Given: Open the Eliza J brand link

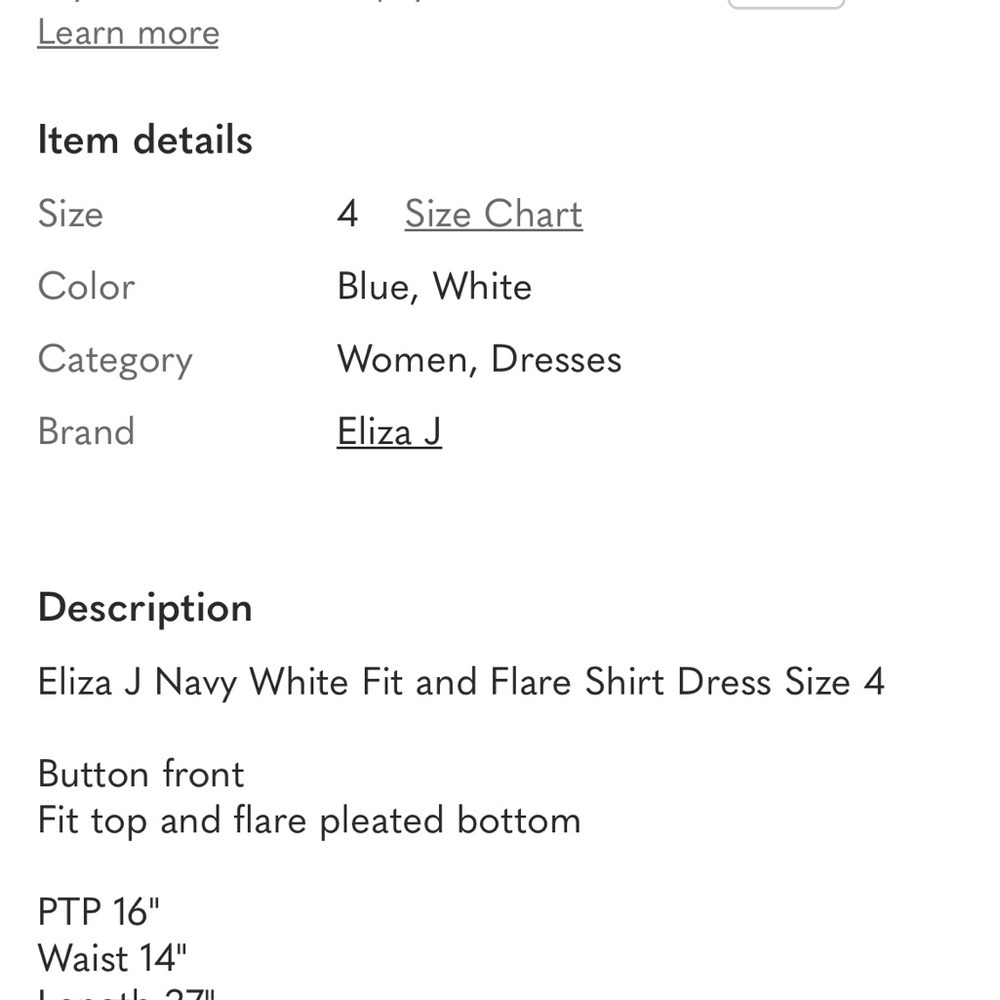Looking at the screenshot, I should pyautogui.click(x=389, y=432).
